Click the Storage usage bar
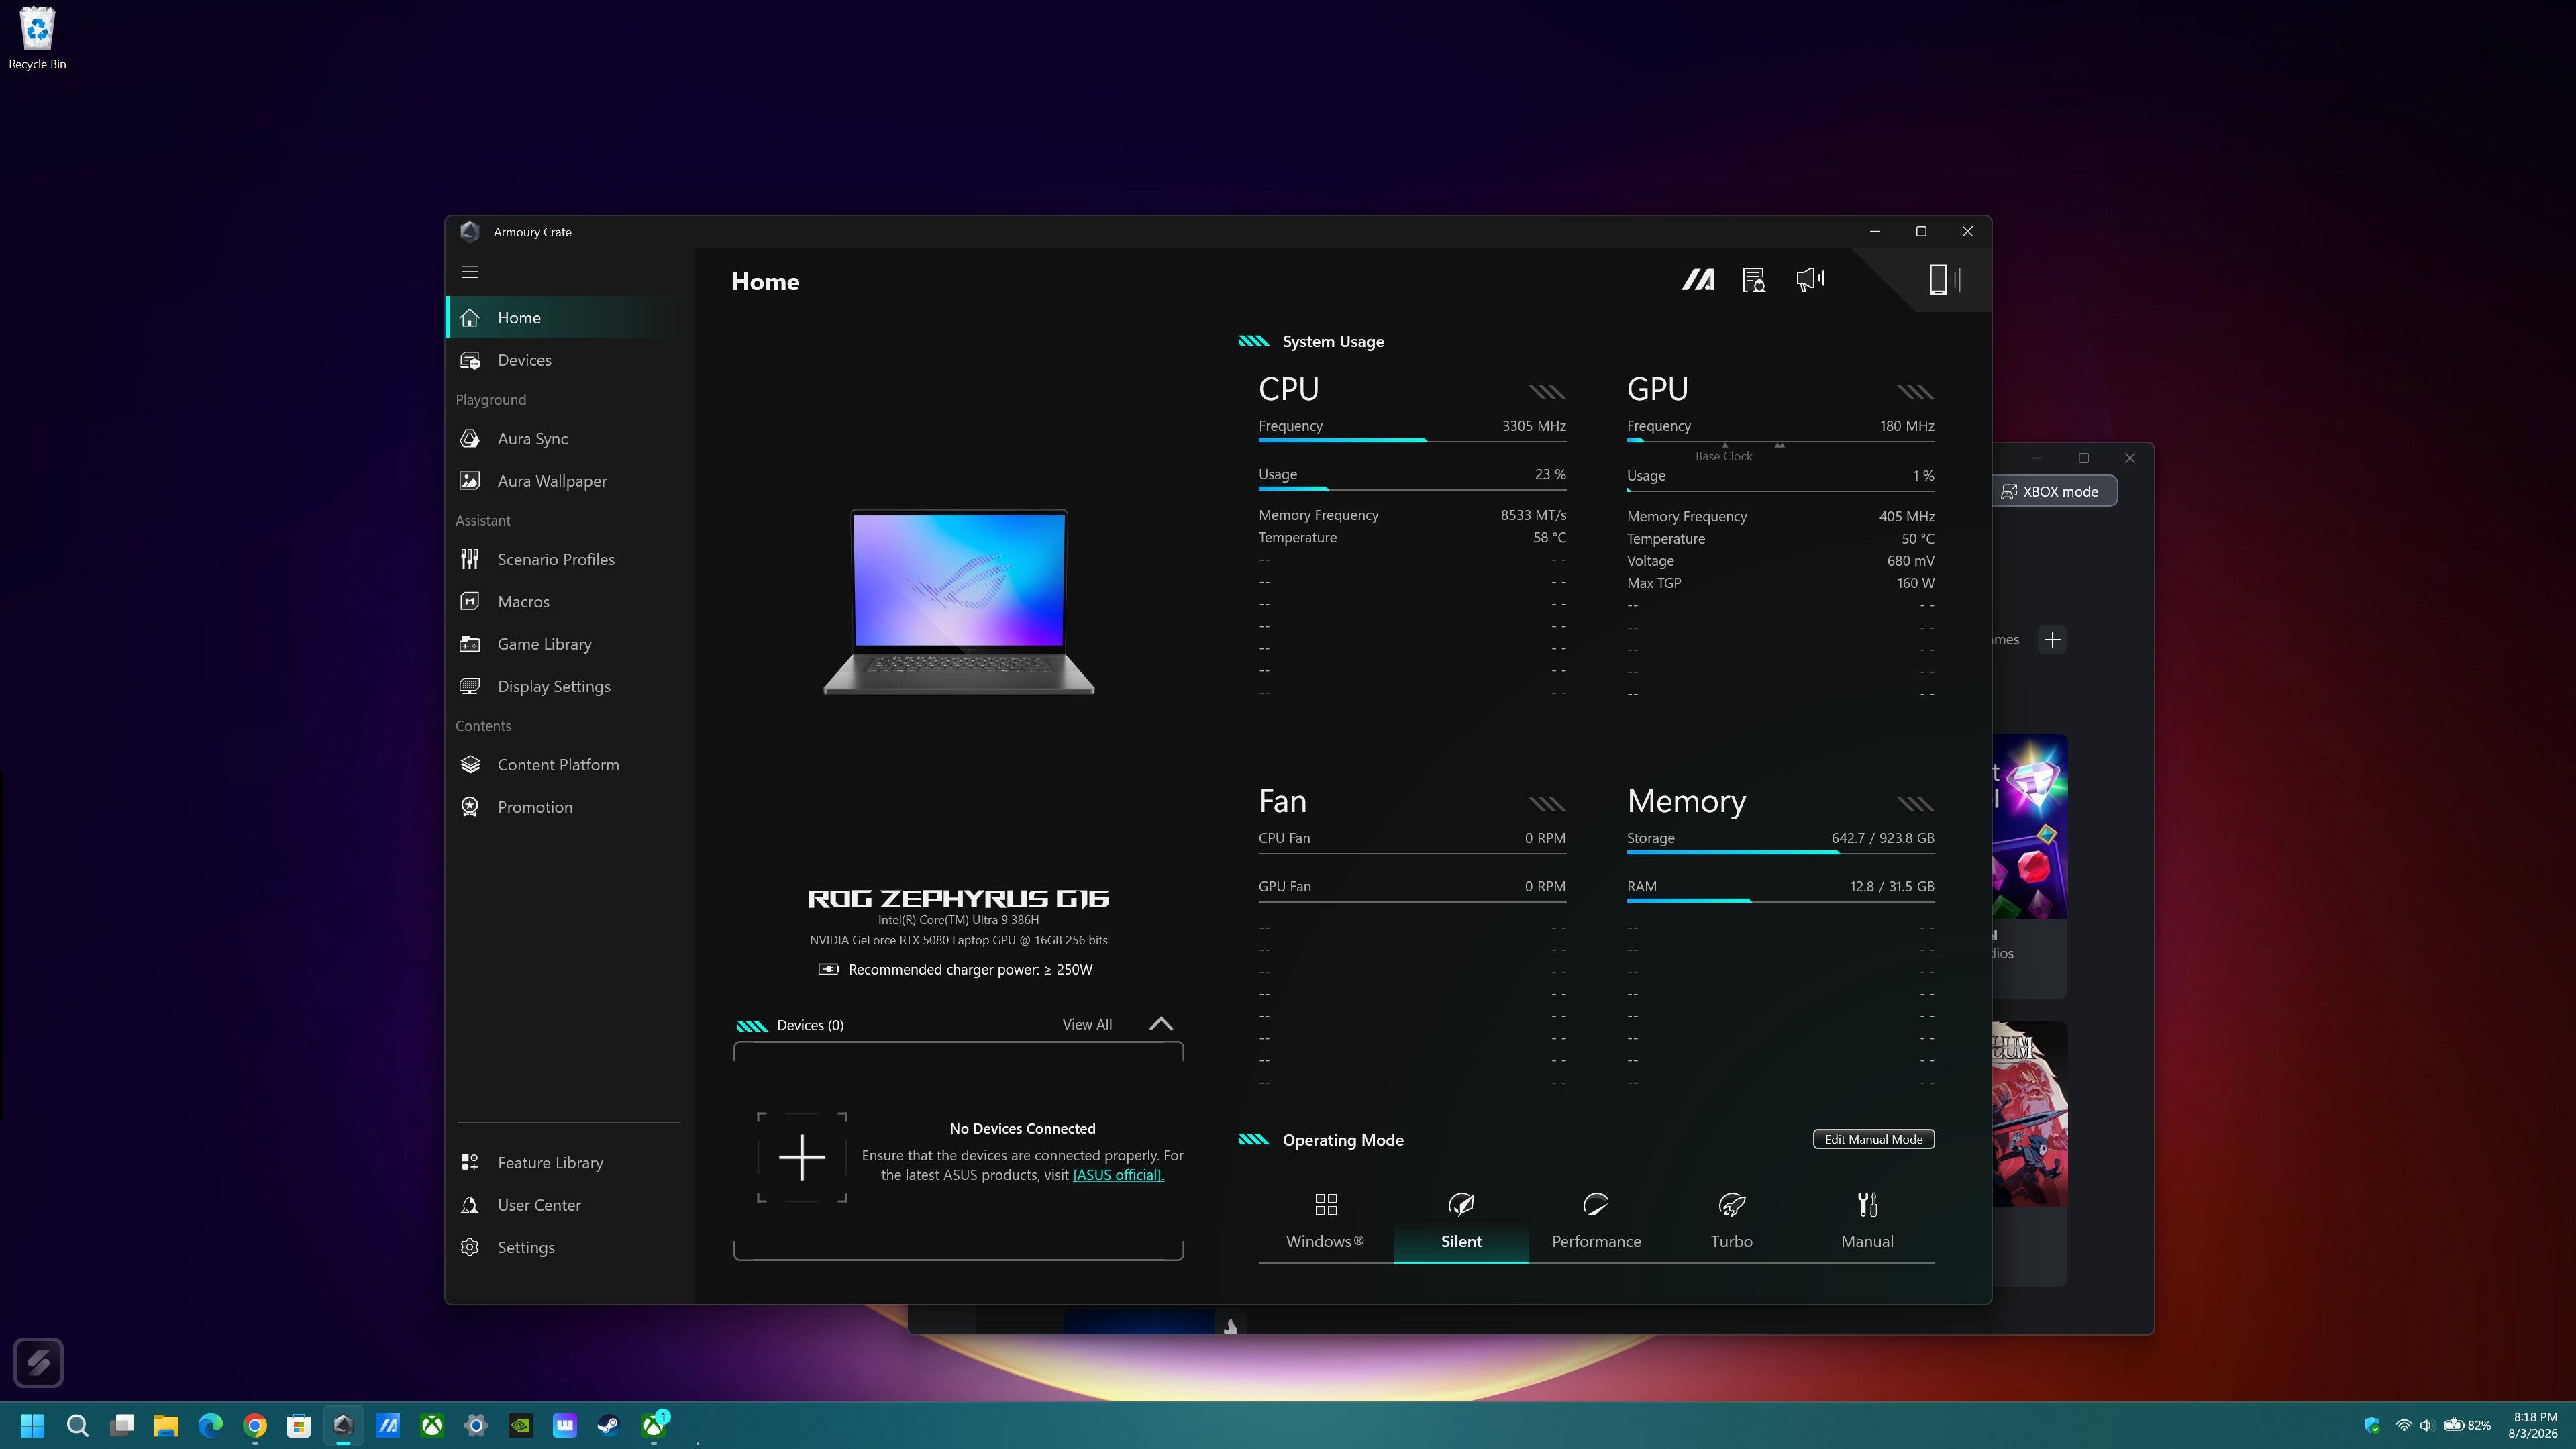 point(1780,852)
